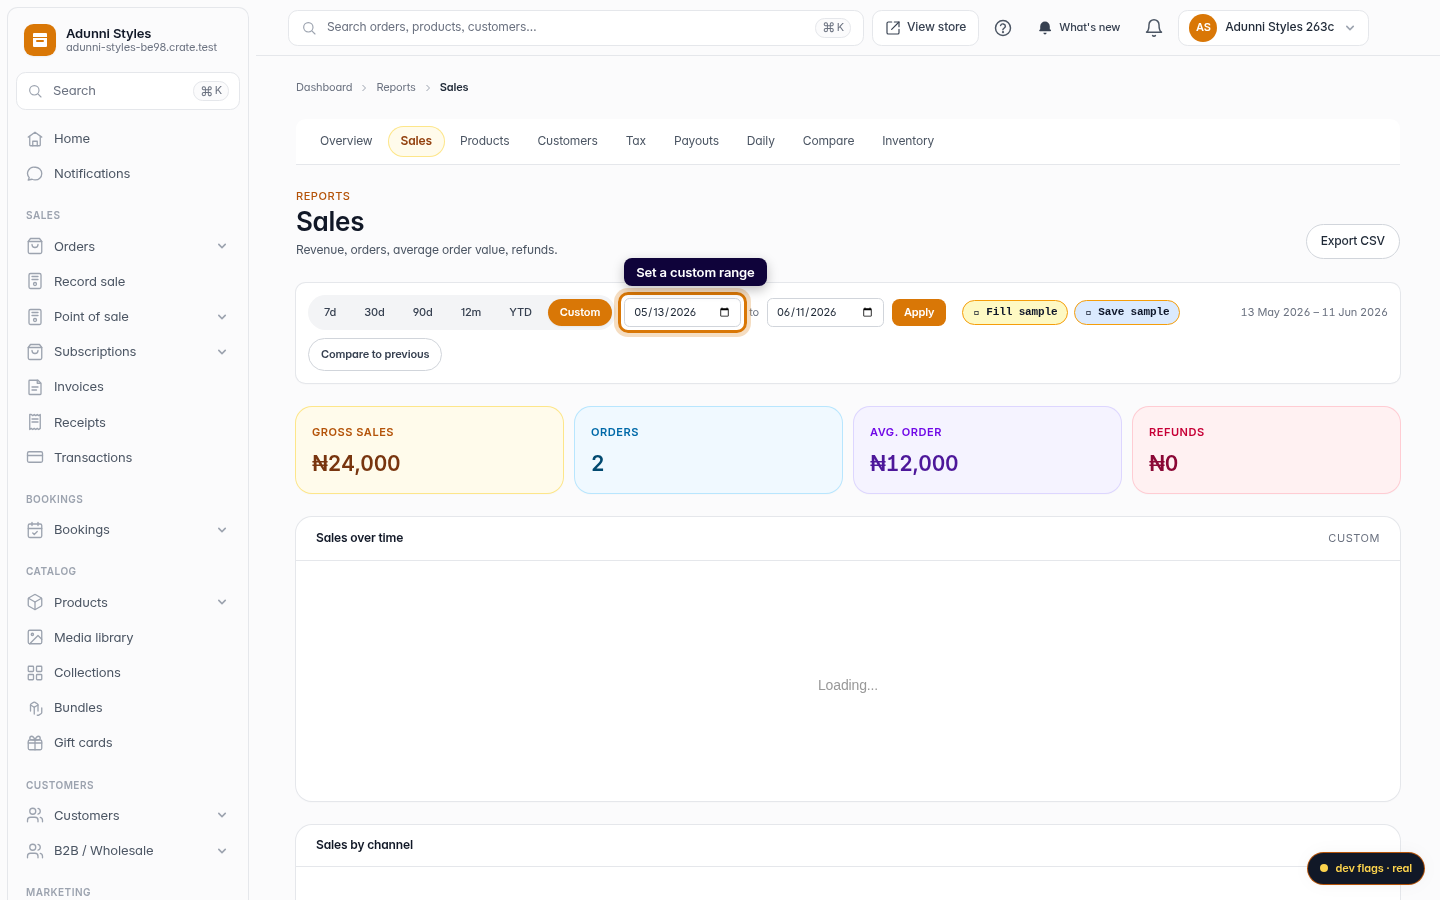Expand the B2B / Wholesale chevron
1440x900 pixels.
pos(222,851)
